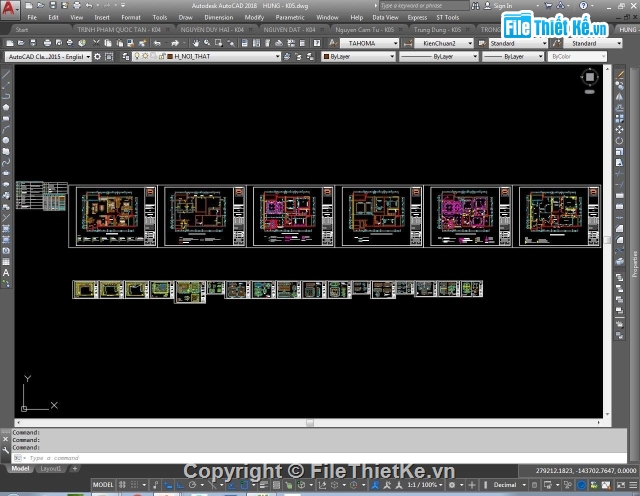Select the Multiline Text A tool
Image resolution: width=640 pixels, height=496 pixels.
click(6, 273)
